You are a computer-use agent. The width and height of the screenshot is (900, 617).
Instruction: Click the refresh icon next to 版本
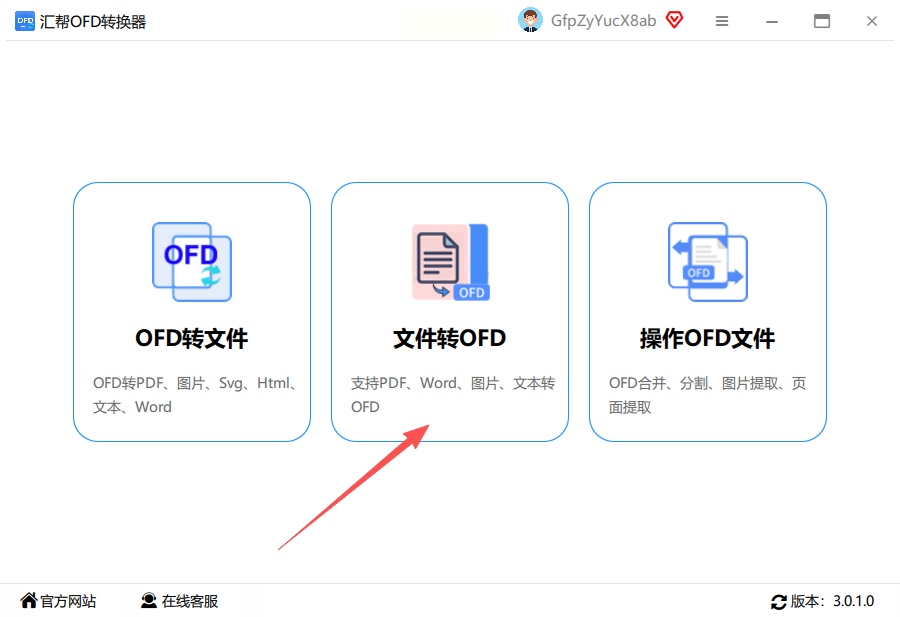tap(778, 602)
